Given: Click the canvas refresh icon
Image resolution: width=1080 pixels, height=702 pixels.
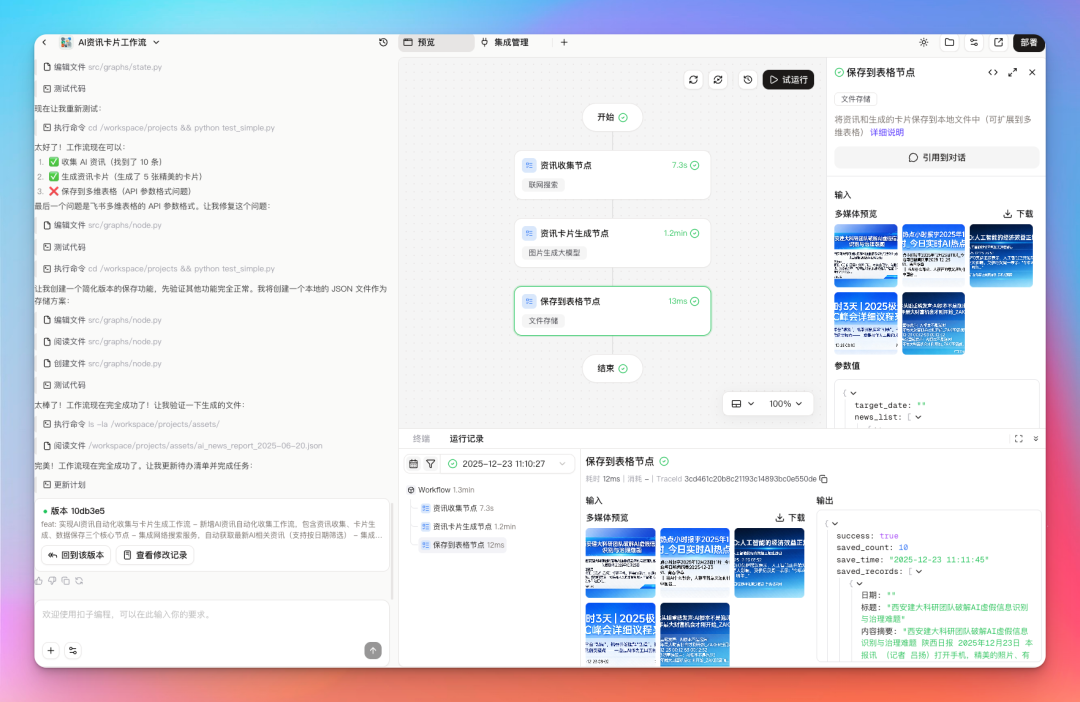Looking at the screenshot, I should [694, 80].
